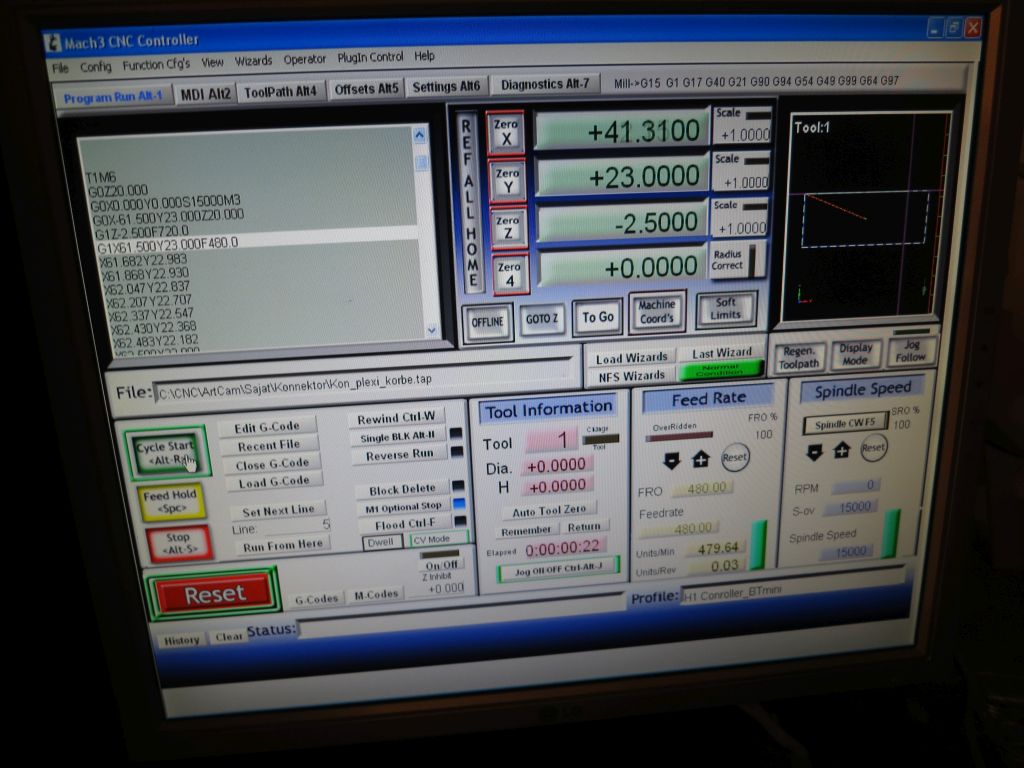The image size is (1024, 768).
Task: Click the X axis DRO value +41.3100
Action: (621, 131)
